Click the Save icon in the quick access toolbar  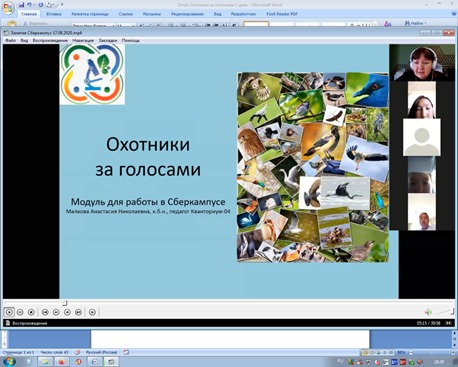tap(22, 5)
